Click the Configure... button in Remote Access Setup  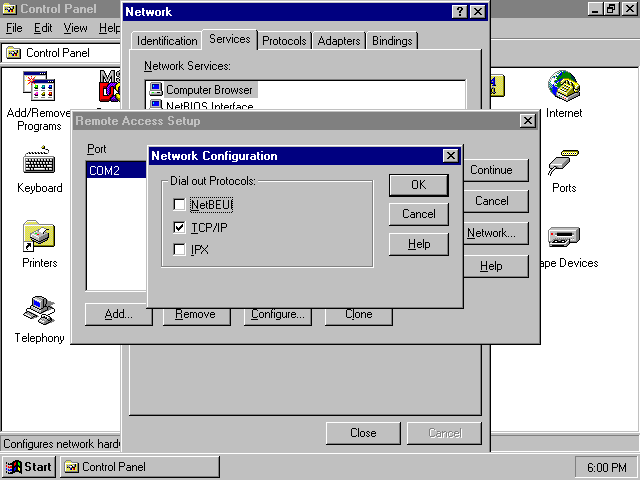[278, 315]
